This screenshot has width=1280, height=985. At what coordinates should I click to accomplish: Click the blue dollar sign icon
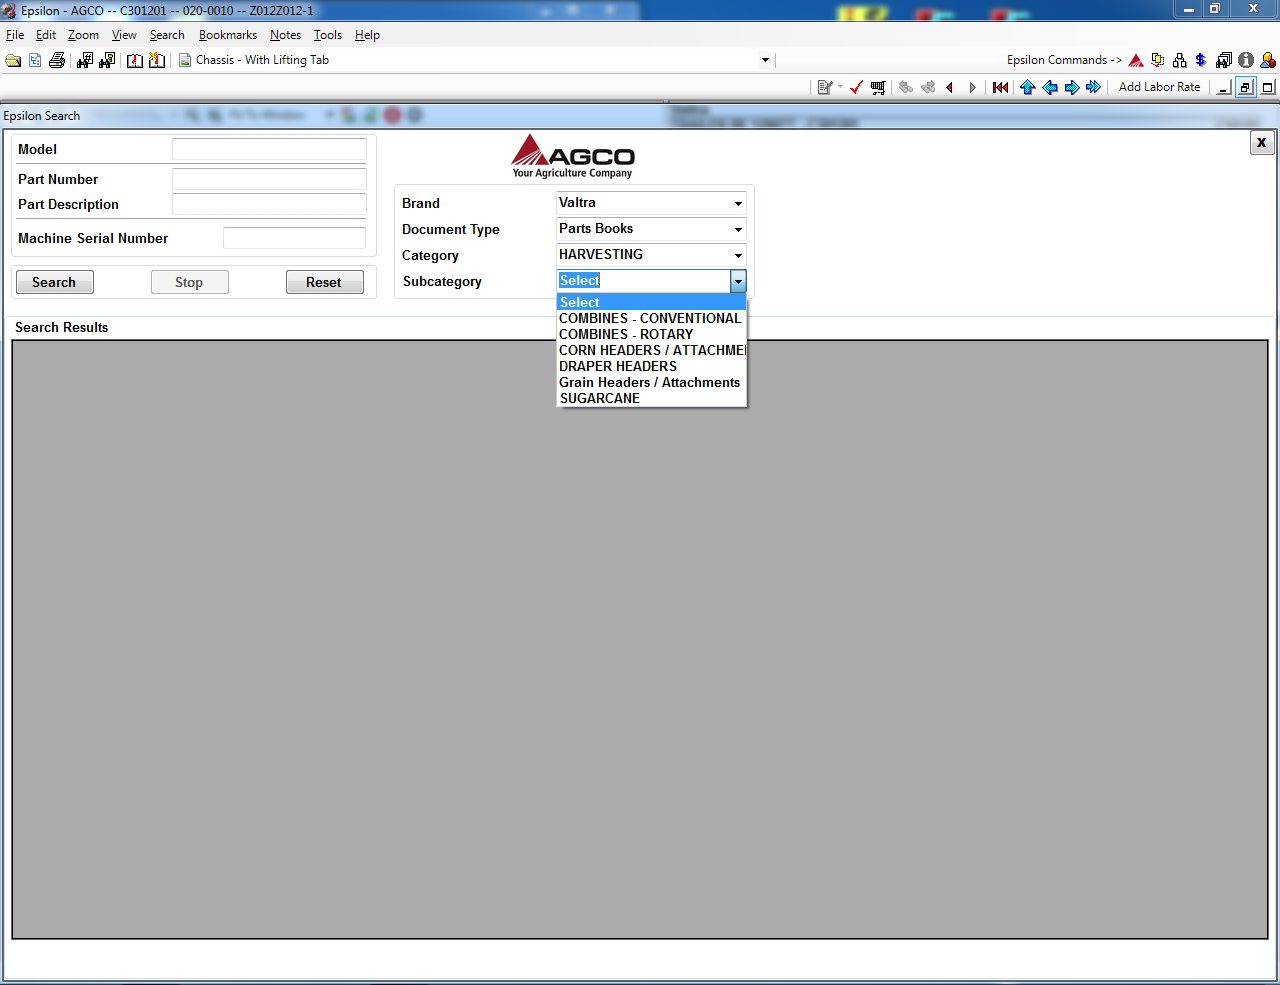(1201, 60)
